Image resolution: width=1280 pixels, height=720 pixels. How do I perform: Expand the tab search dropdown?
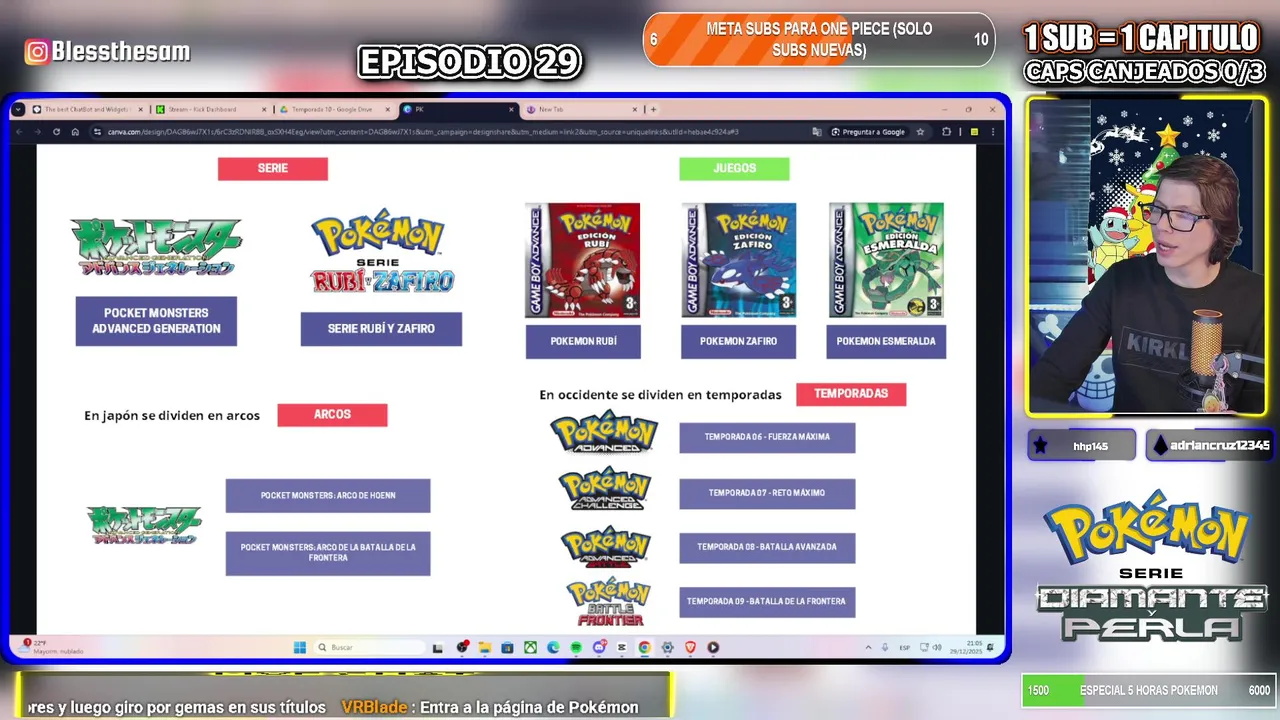coord(18,109)
